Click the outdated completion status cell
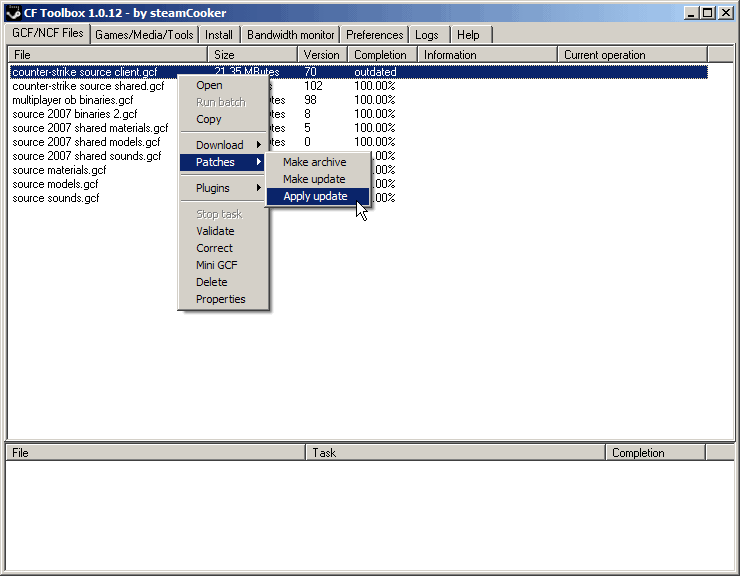The image size is (740, 576). [375, 72]
